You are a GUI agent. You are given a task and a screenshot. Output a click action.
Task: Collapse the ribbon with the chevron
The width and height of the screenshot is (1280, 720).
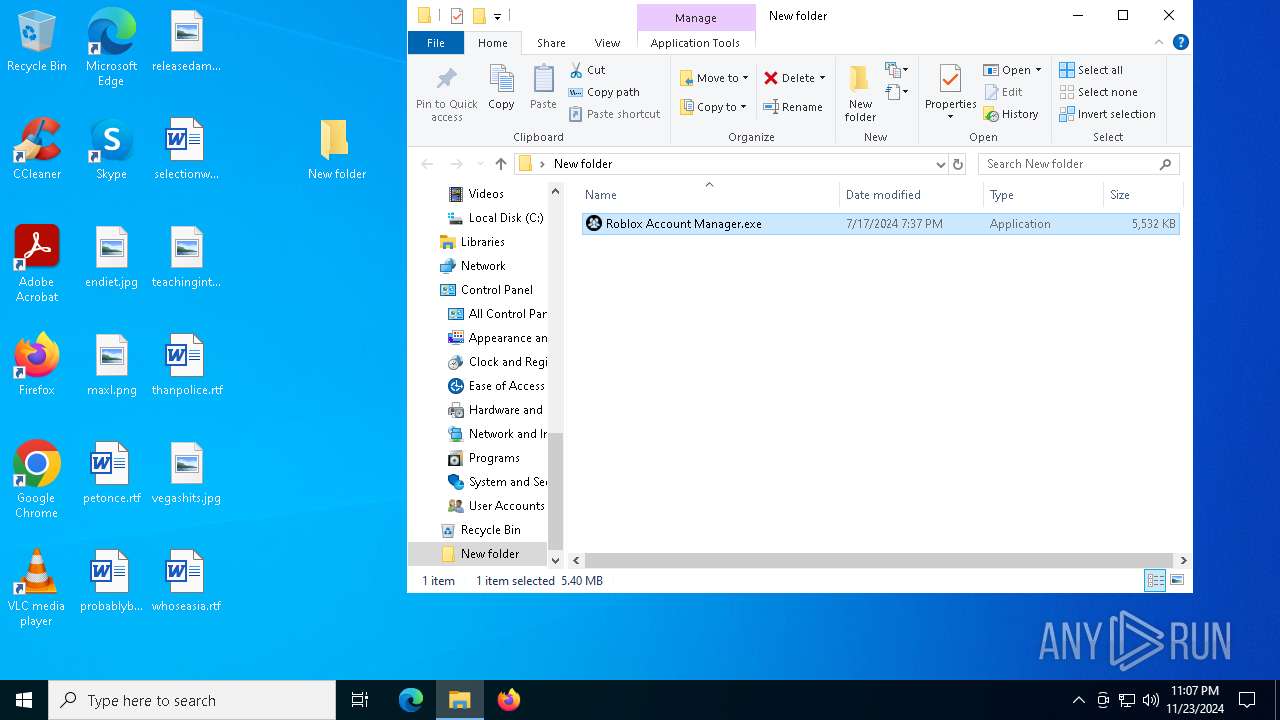[x=1159, y=42]
